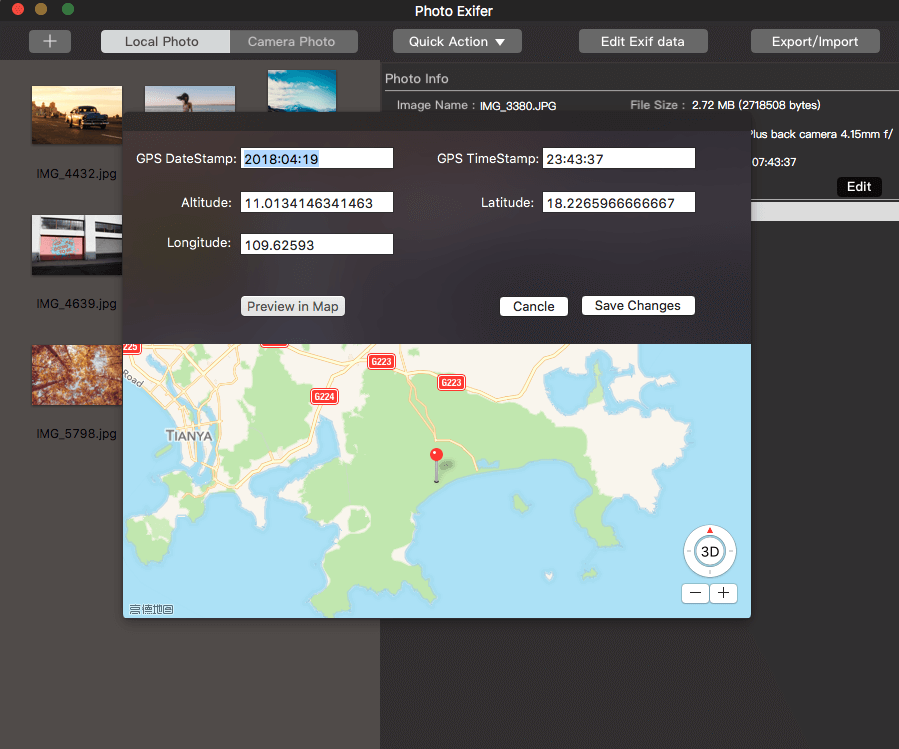
Task: Click the + icon to add new photos
Action: [x=49, y=41]
